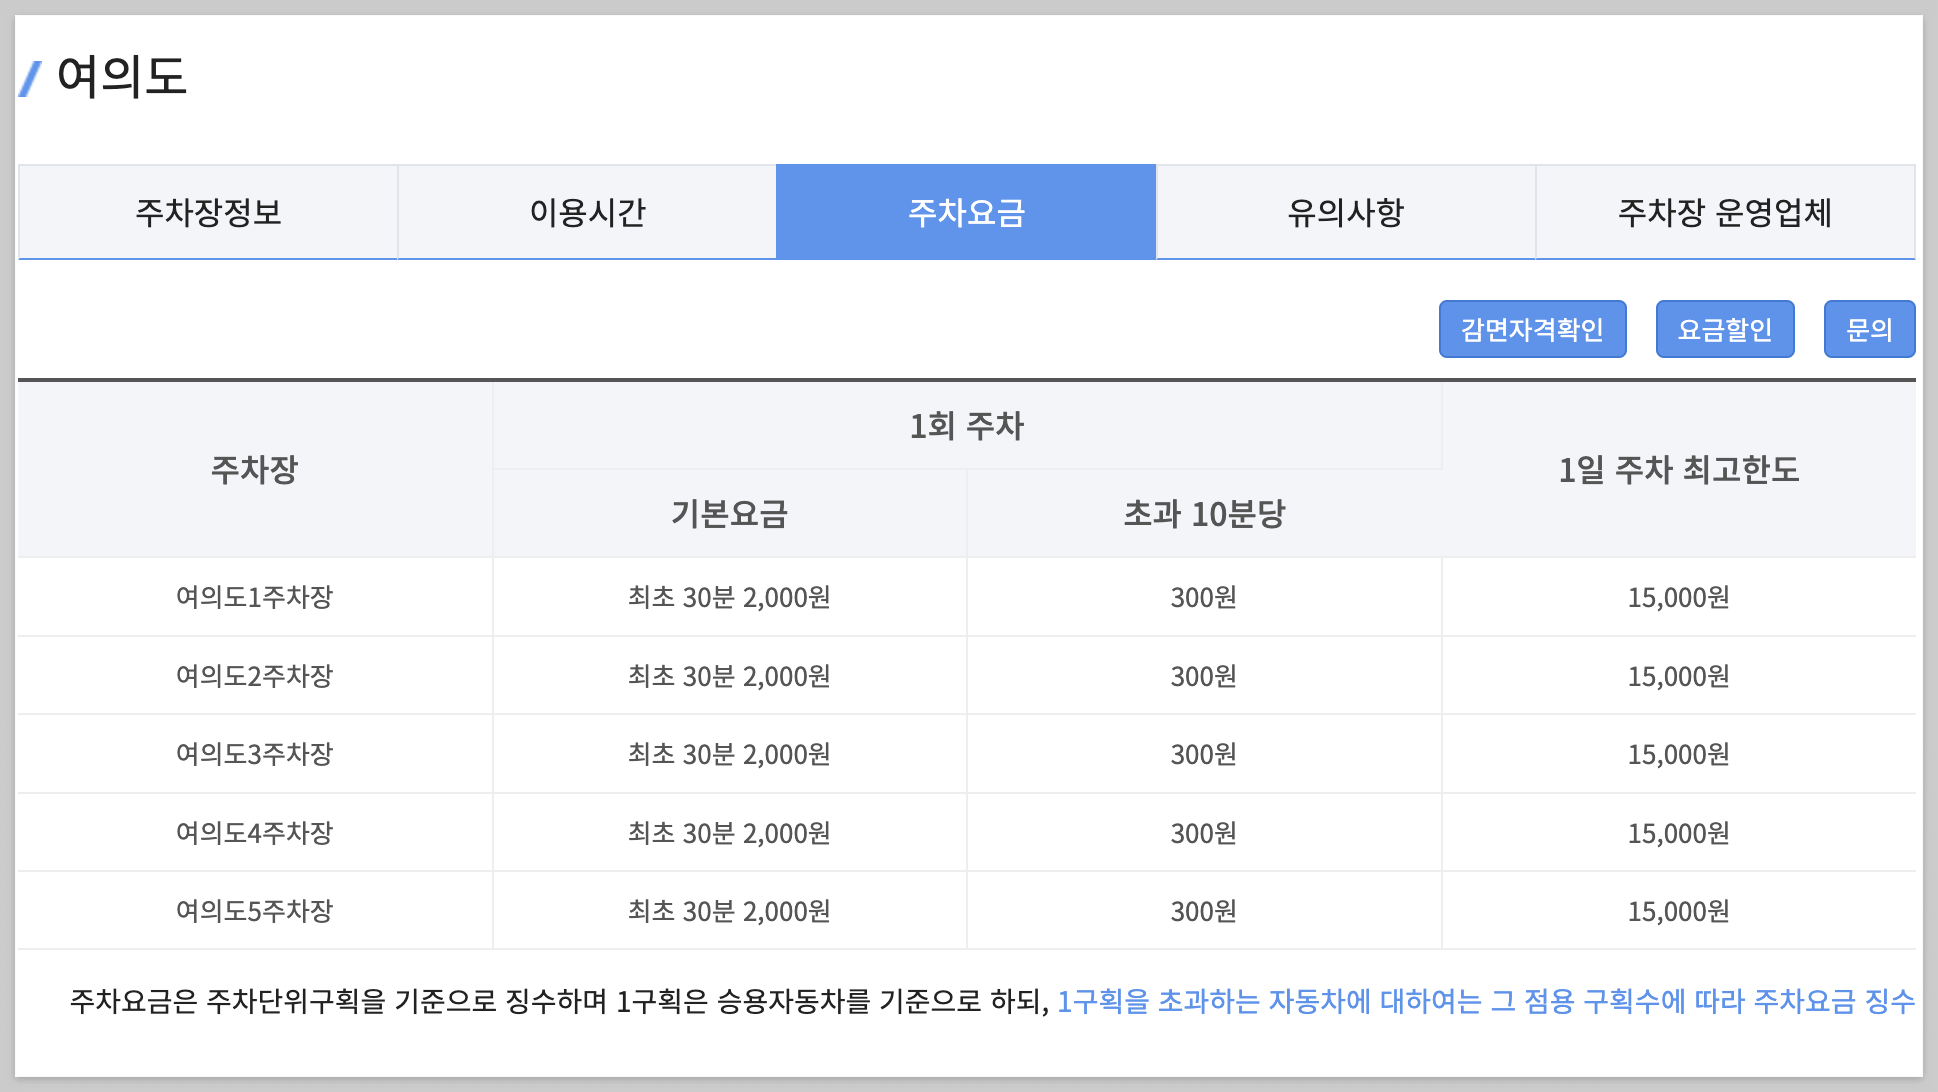Screen dimensions: 1938x1092
Task: Click the 기본요금 column header
Action: tap(729, 514)
